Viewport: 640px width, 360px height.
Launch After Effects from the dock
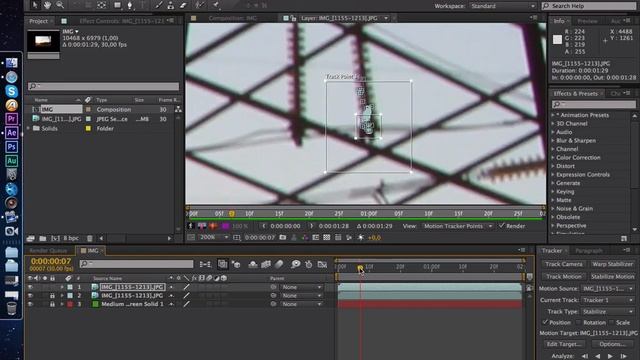pos(11,133)
